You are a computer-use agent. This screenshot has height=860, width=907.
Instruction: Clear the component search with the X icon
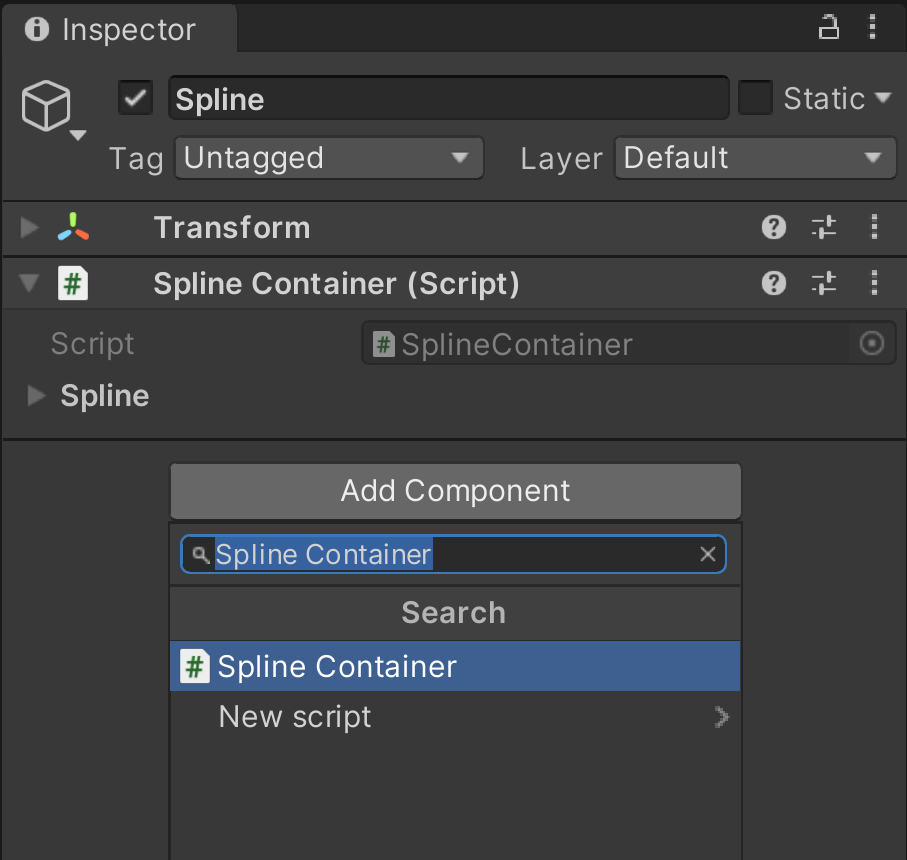[x=708, y=554]
